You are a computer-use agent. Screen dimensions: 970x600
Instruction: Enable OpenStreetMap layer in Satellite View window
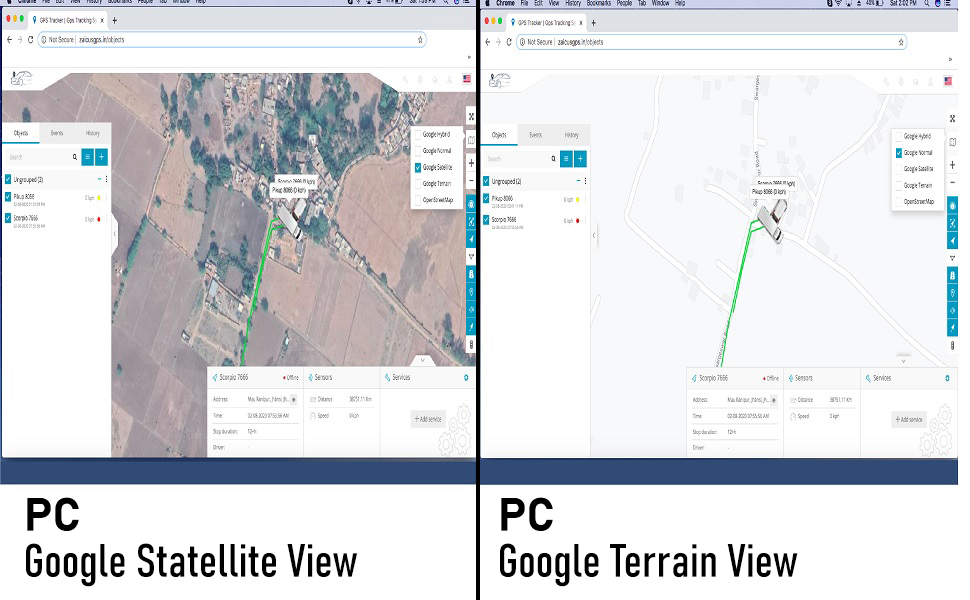[418, 200]
